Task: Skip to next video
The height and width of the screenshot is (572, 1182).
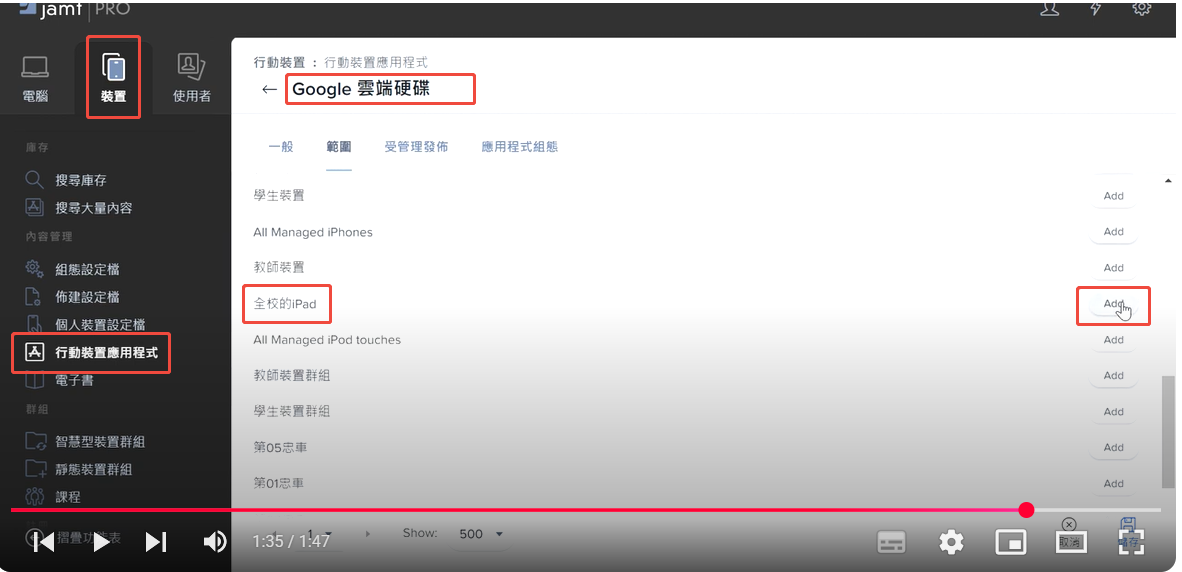Action: point(156,542)
